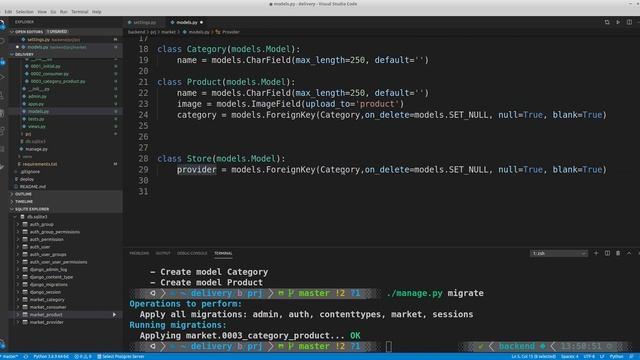The image size is (640, 360).
Task: Click 'provider' on code line 29
Action: pos(196,169)
